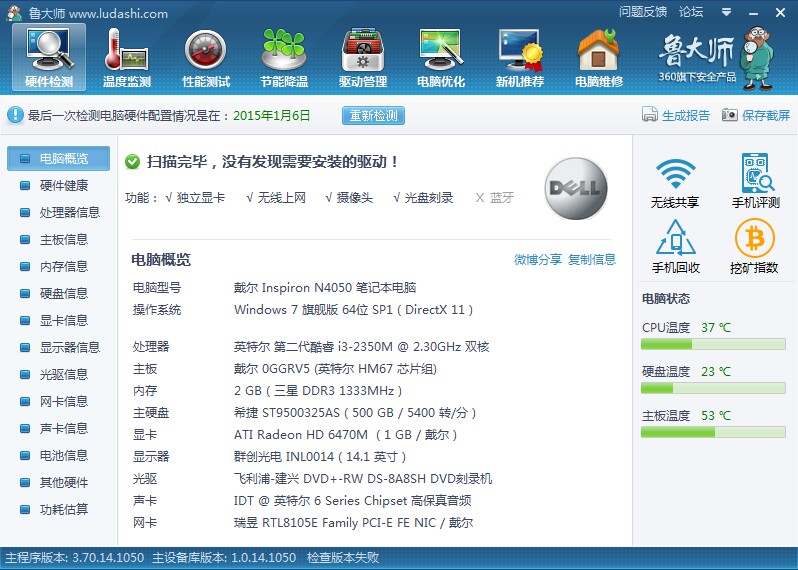Click 瑞昱 RTL8105E network card text
Screen dimensions: 798x570
[353, 523]
